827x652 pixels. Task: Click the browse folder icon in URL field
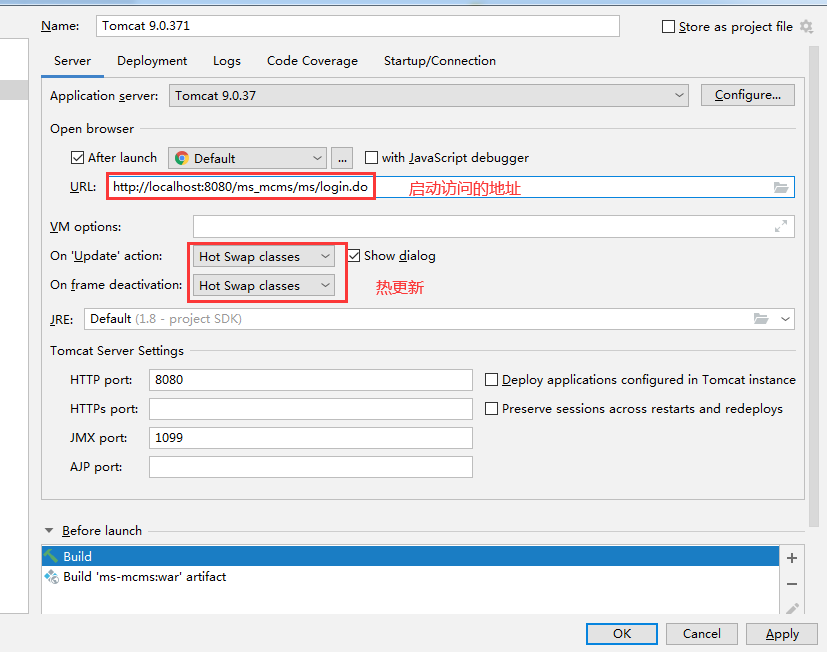tap(781, 187)
